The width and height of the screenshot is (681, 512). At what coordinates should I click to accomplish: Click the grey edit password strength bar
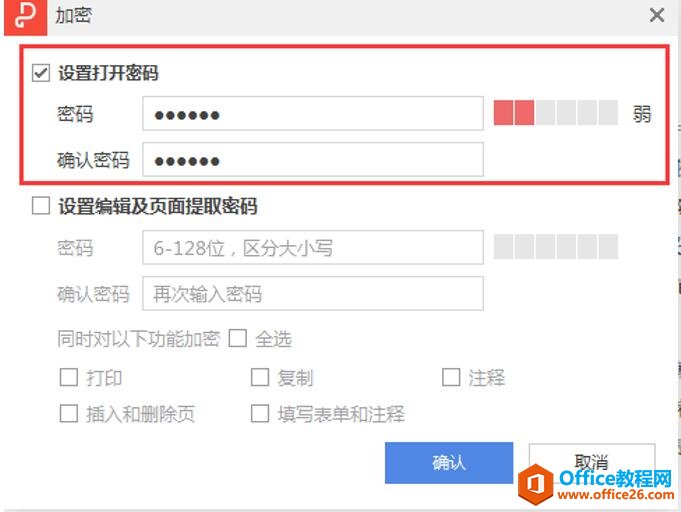click(x=556, y=246)
